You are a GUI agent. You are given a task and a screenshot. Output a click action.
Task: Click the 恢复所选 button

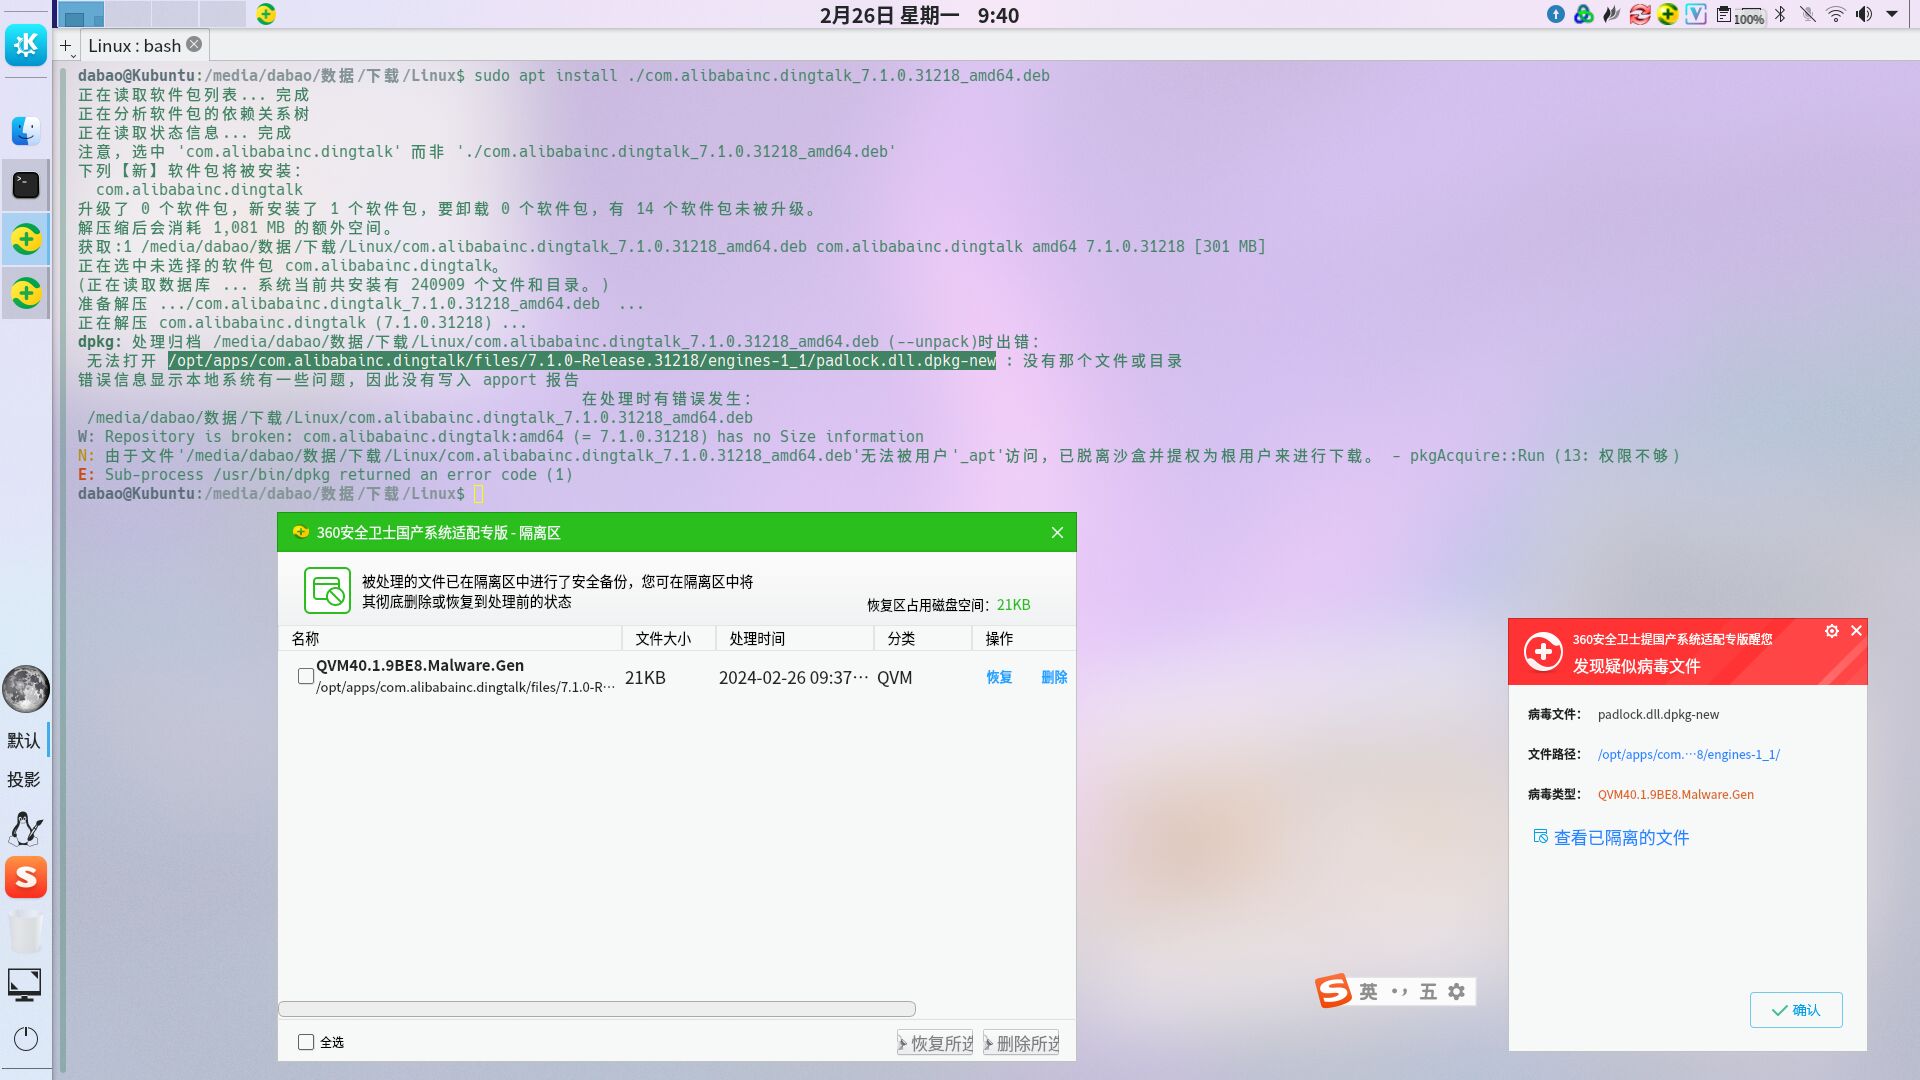coord(935,1043)
